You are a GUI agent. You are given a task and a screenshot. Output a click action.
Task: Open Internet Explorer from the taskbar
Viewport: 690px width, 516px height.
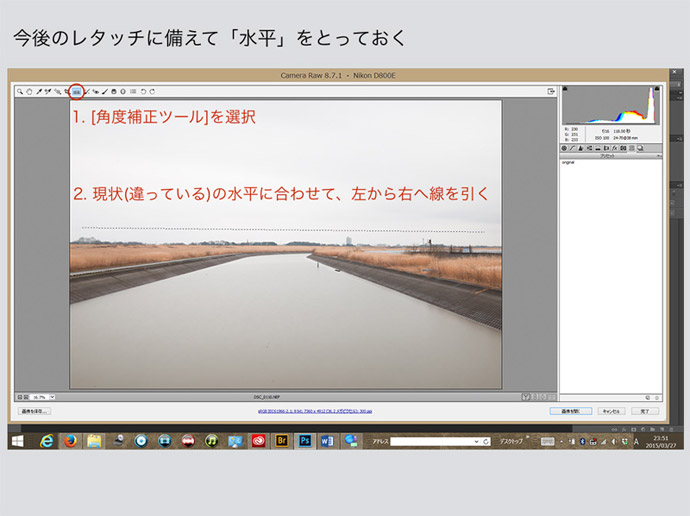(47, 441)
